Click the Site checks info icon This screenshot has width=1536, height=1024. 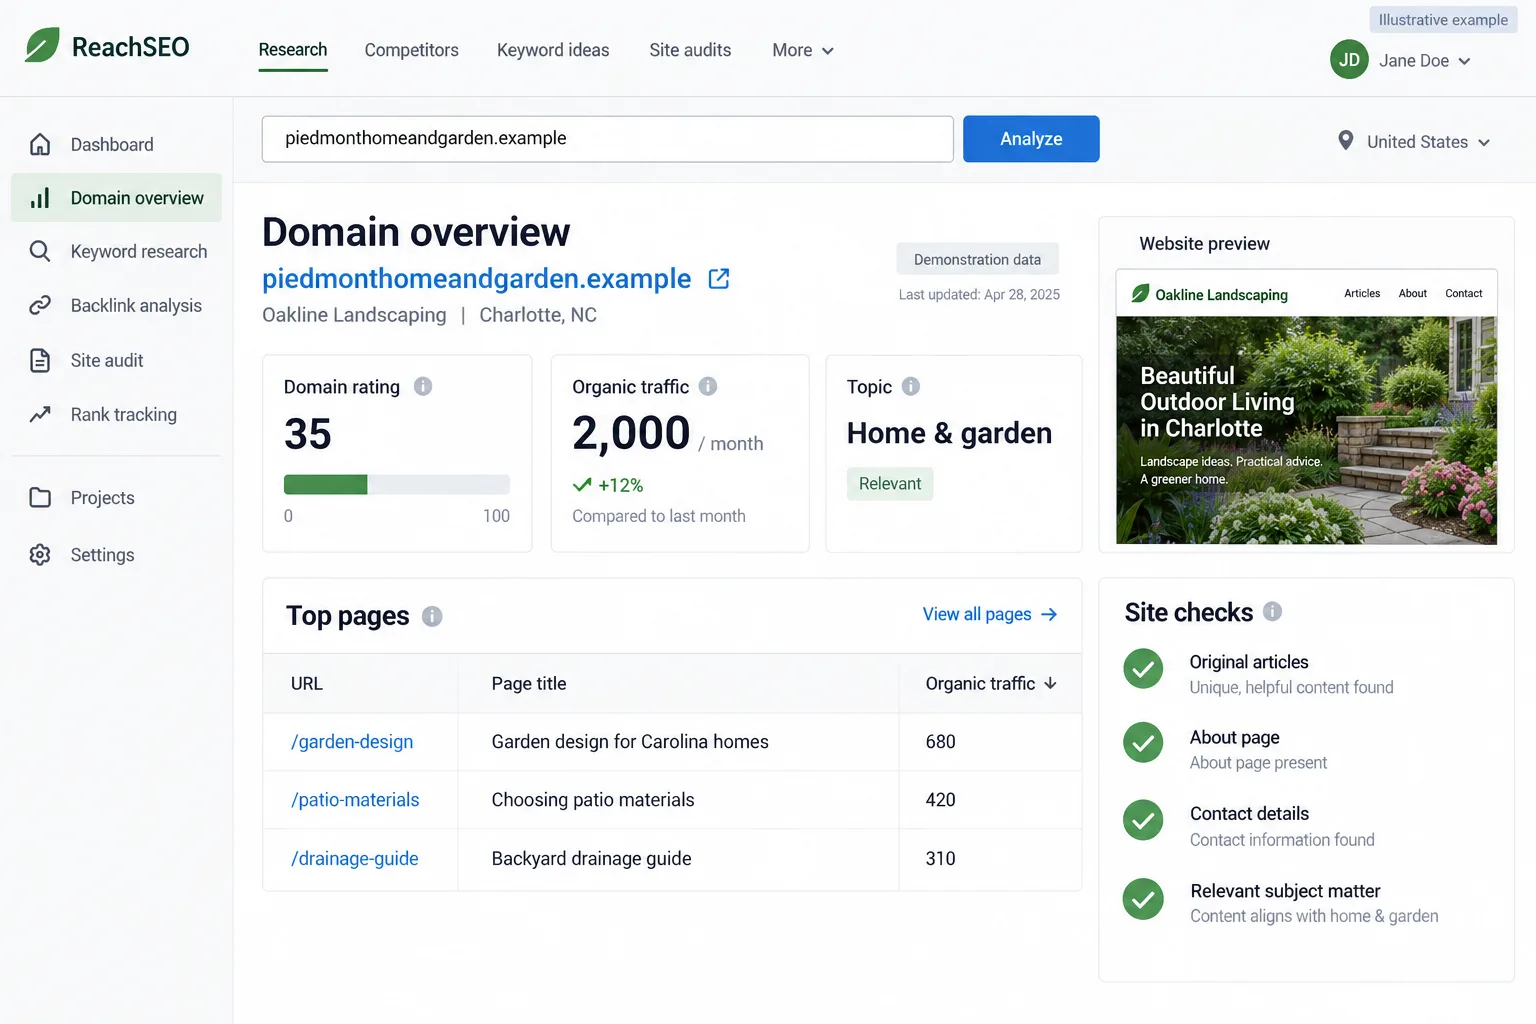coord(1272,611)
